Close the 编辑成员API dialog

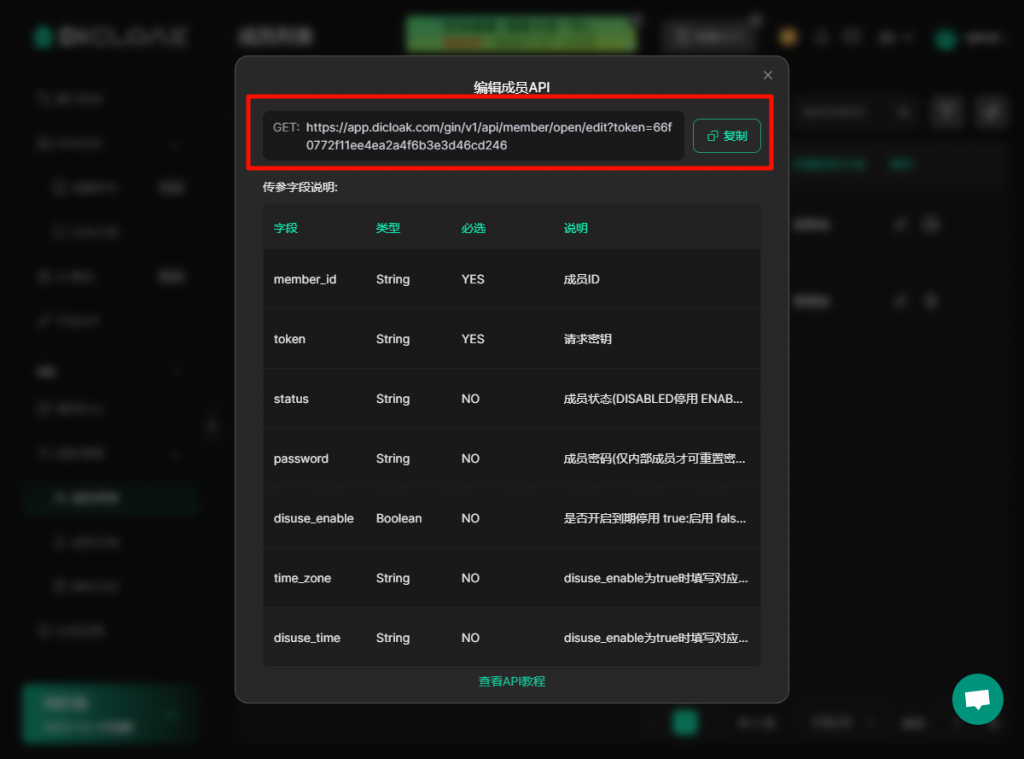pyautogui.click(x=768, y=75)
